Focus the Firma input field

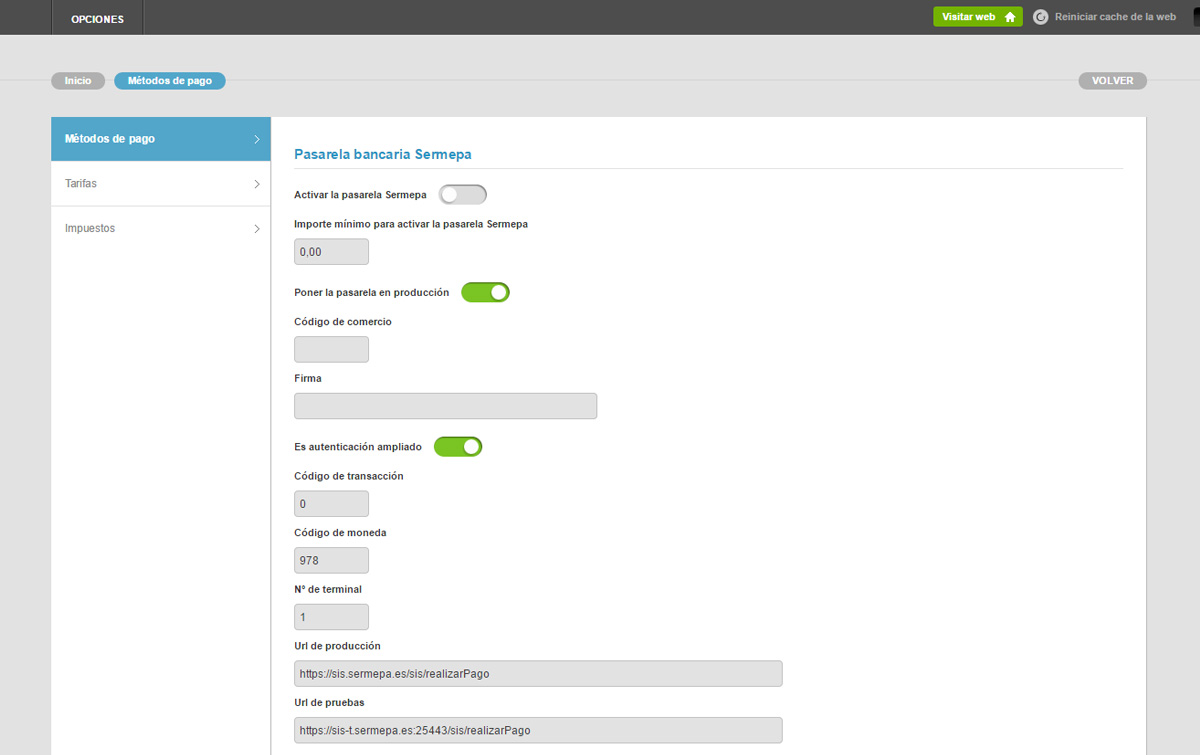pyautogui.click(x=445, y=406)
